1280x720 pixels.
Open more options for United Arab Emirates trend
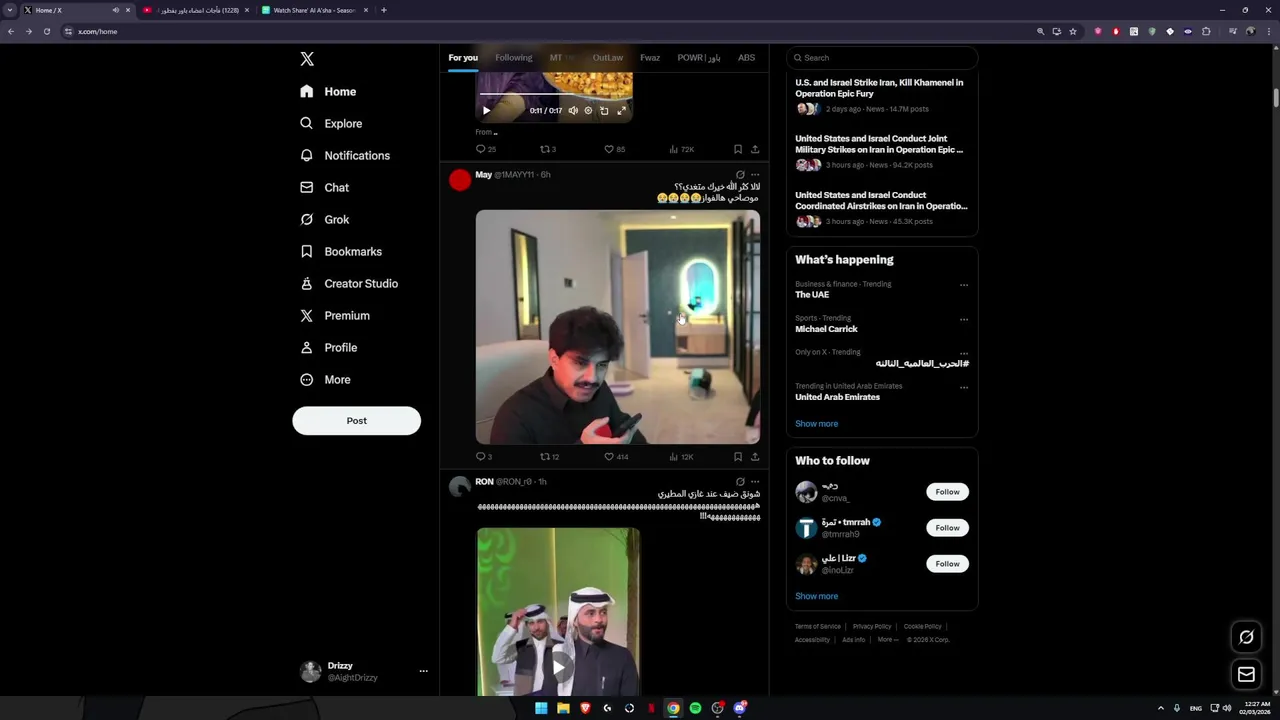pyautogui.click(x=964, y=388)
